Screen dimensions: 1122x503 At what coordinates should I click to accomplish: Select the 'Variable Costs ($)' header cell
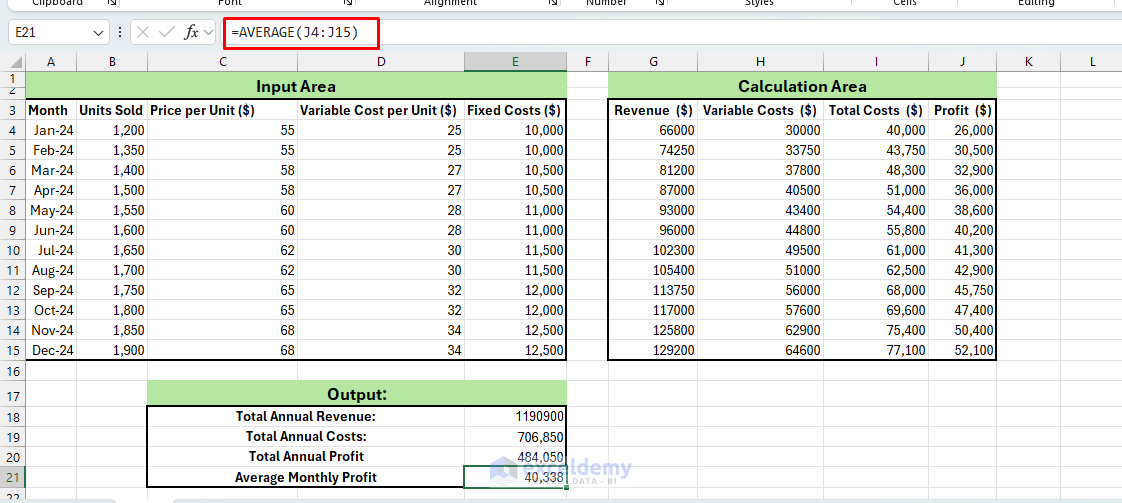tap(760, 110)
